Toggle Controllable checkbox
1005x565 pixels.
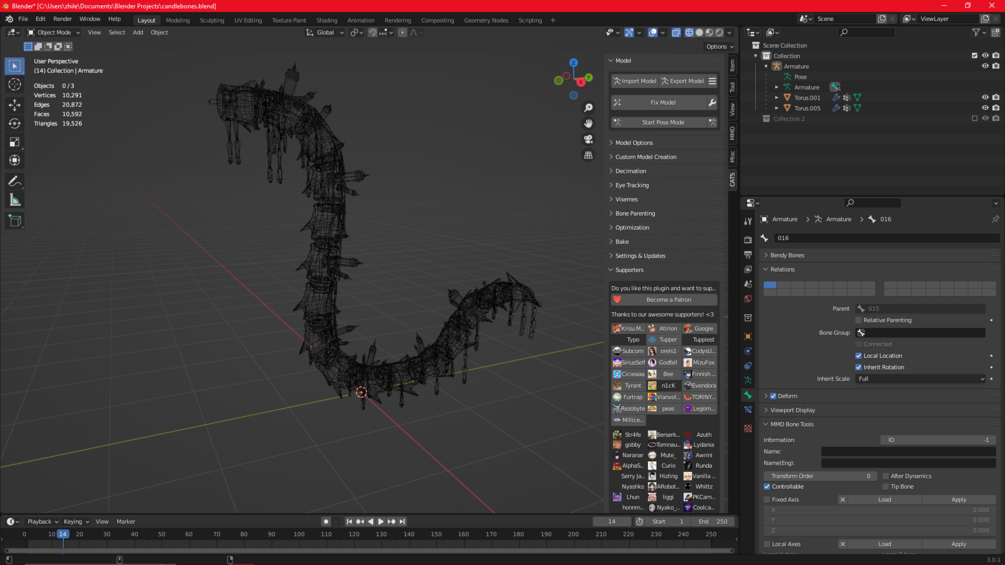pos(767,486)
